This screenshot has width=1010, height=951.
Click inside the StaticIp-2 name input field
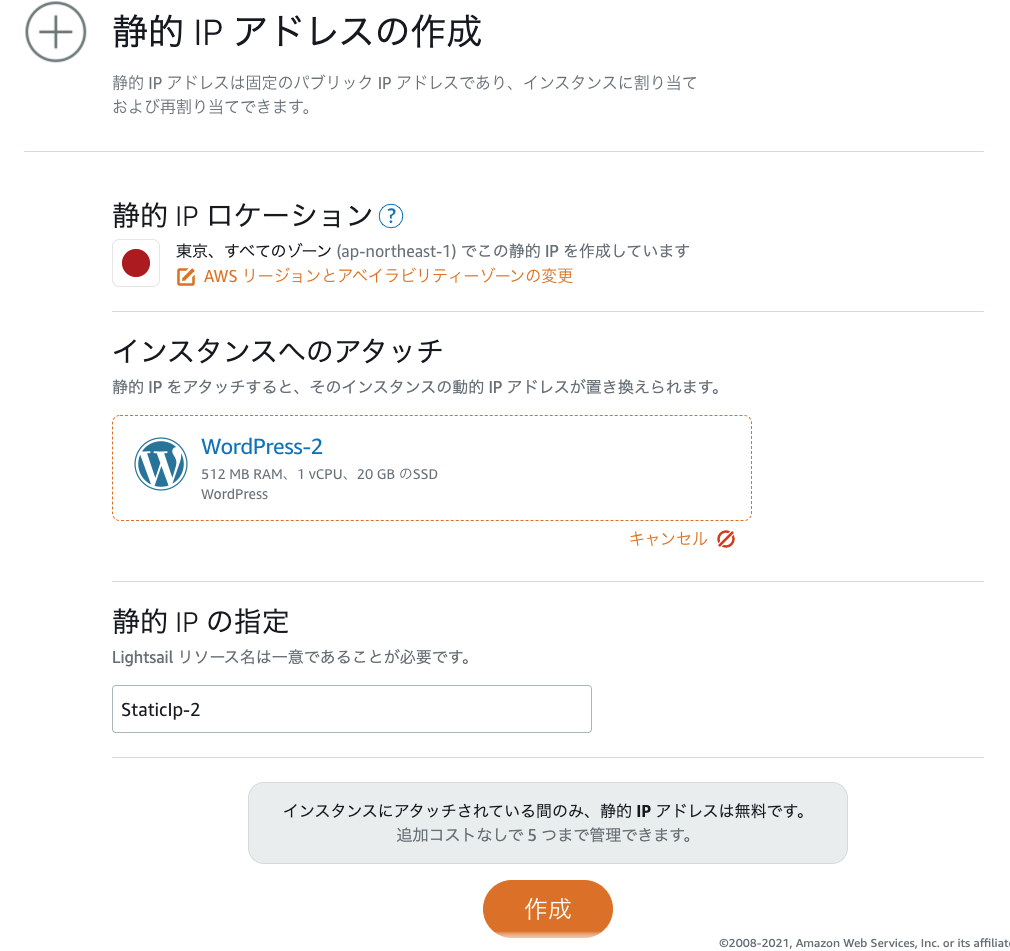[x=351, y=708]
